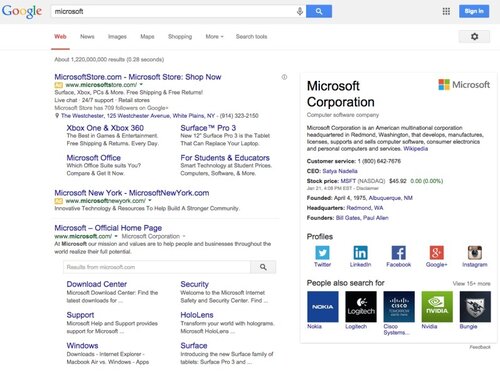Open the Satya Nadella CEO link
The width and height of the screenshot is (500, 376).
point(340,171)
